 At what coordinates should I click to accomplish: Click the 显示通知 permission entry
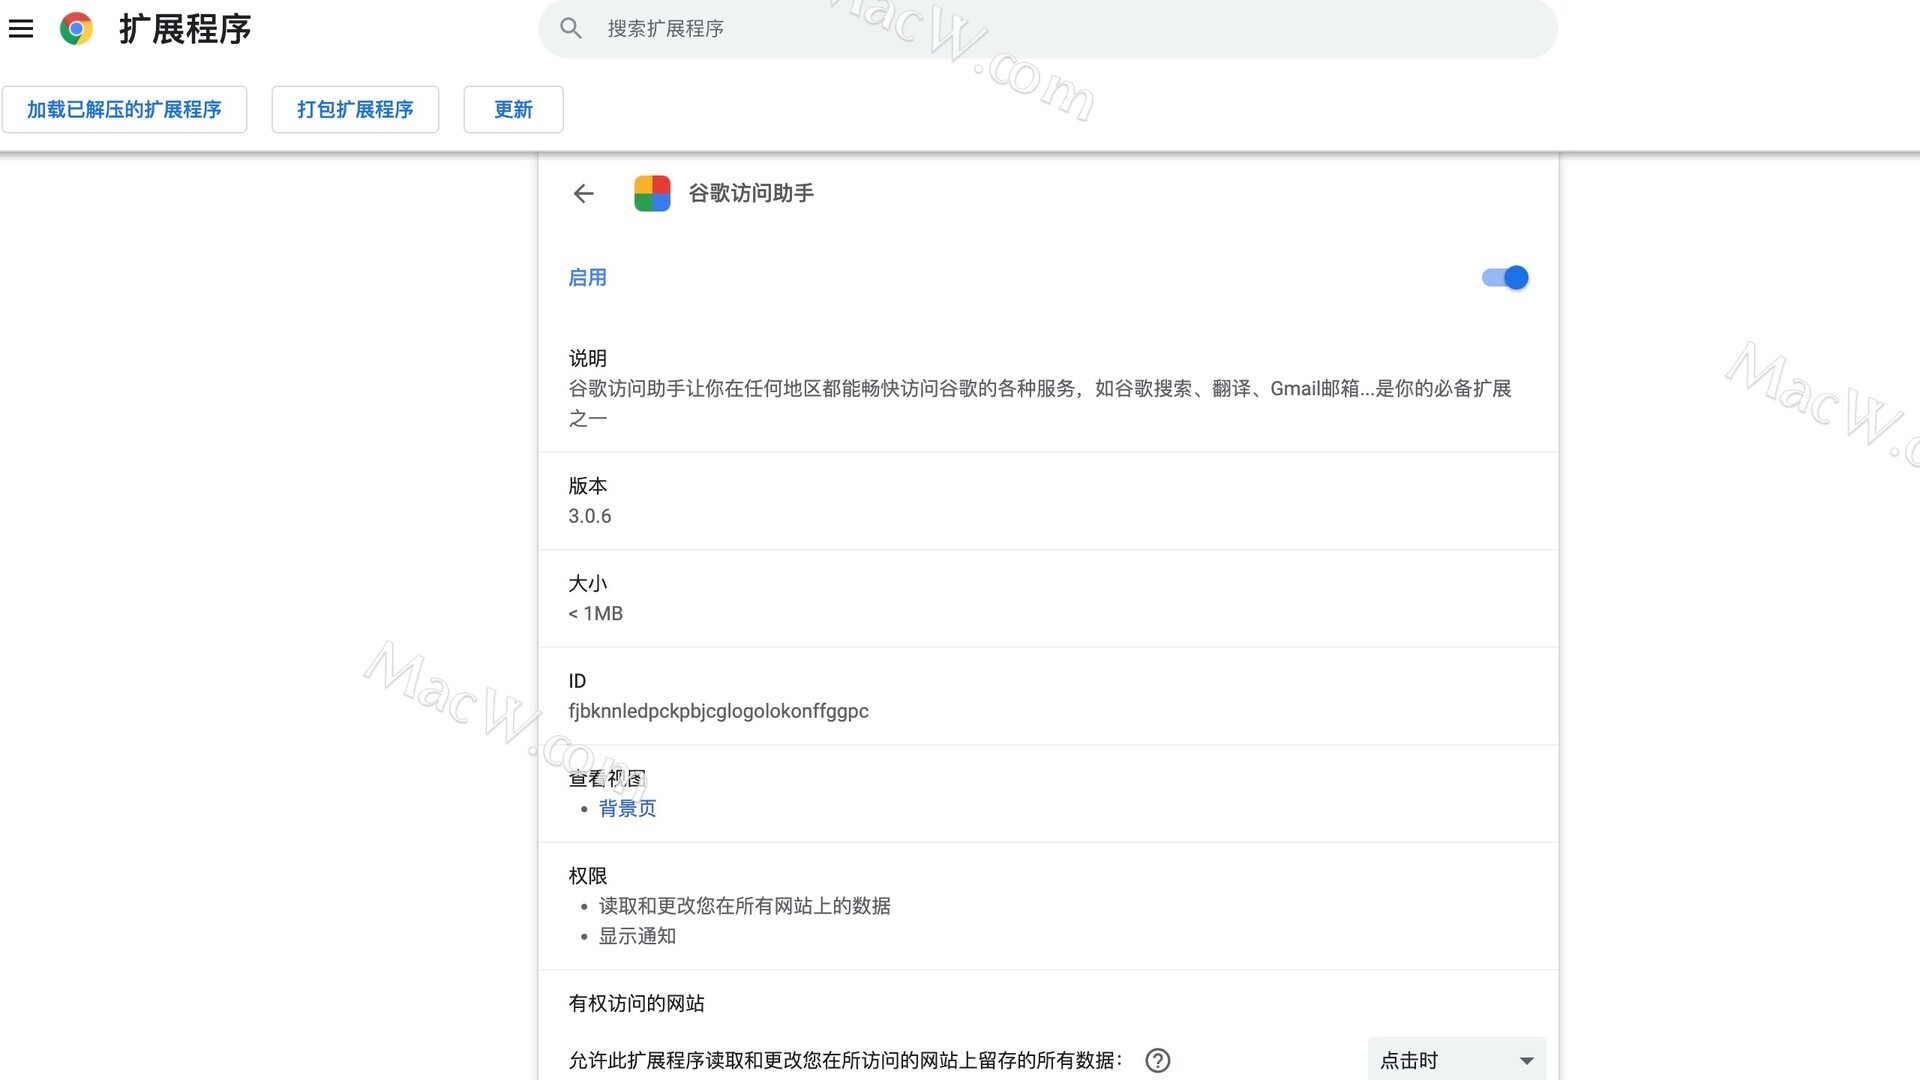point(637,936)
